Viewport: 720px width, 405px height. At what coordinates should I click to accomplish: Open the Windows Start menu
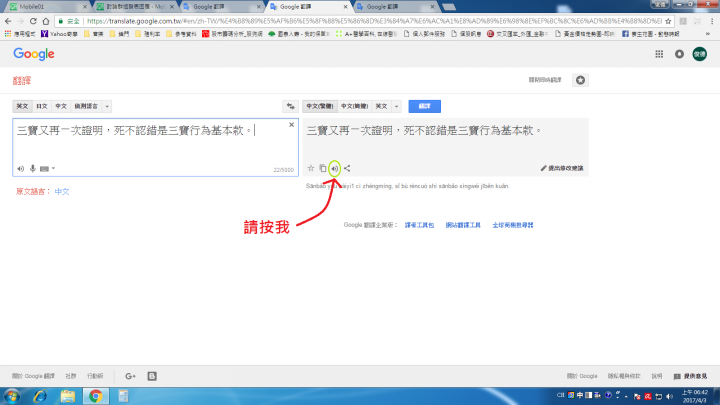click(x=11, y=396)
